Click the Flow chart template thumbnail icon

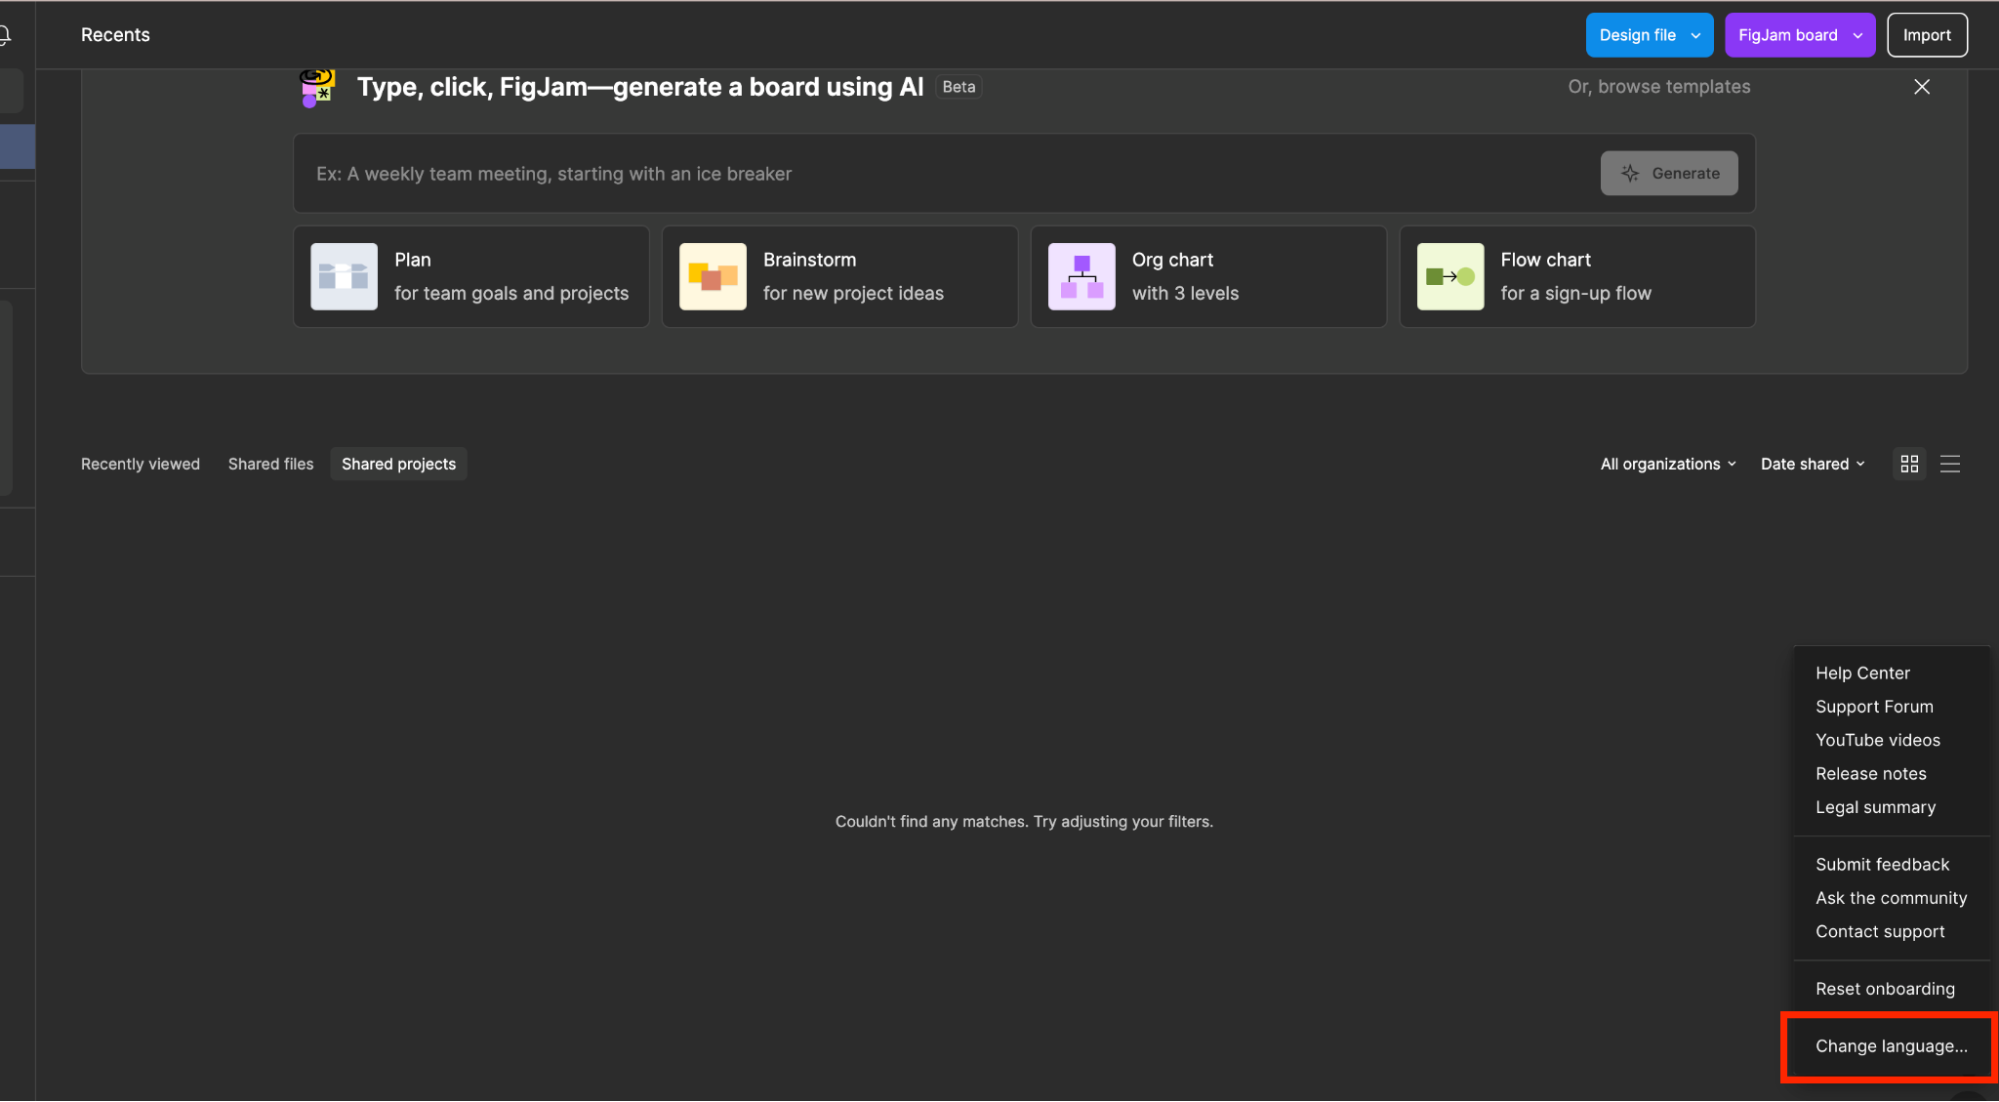1451,277
